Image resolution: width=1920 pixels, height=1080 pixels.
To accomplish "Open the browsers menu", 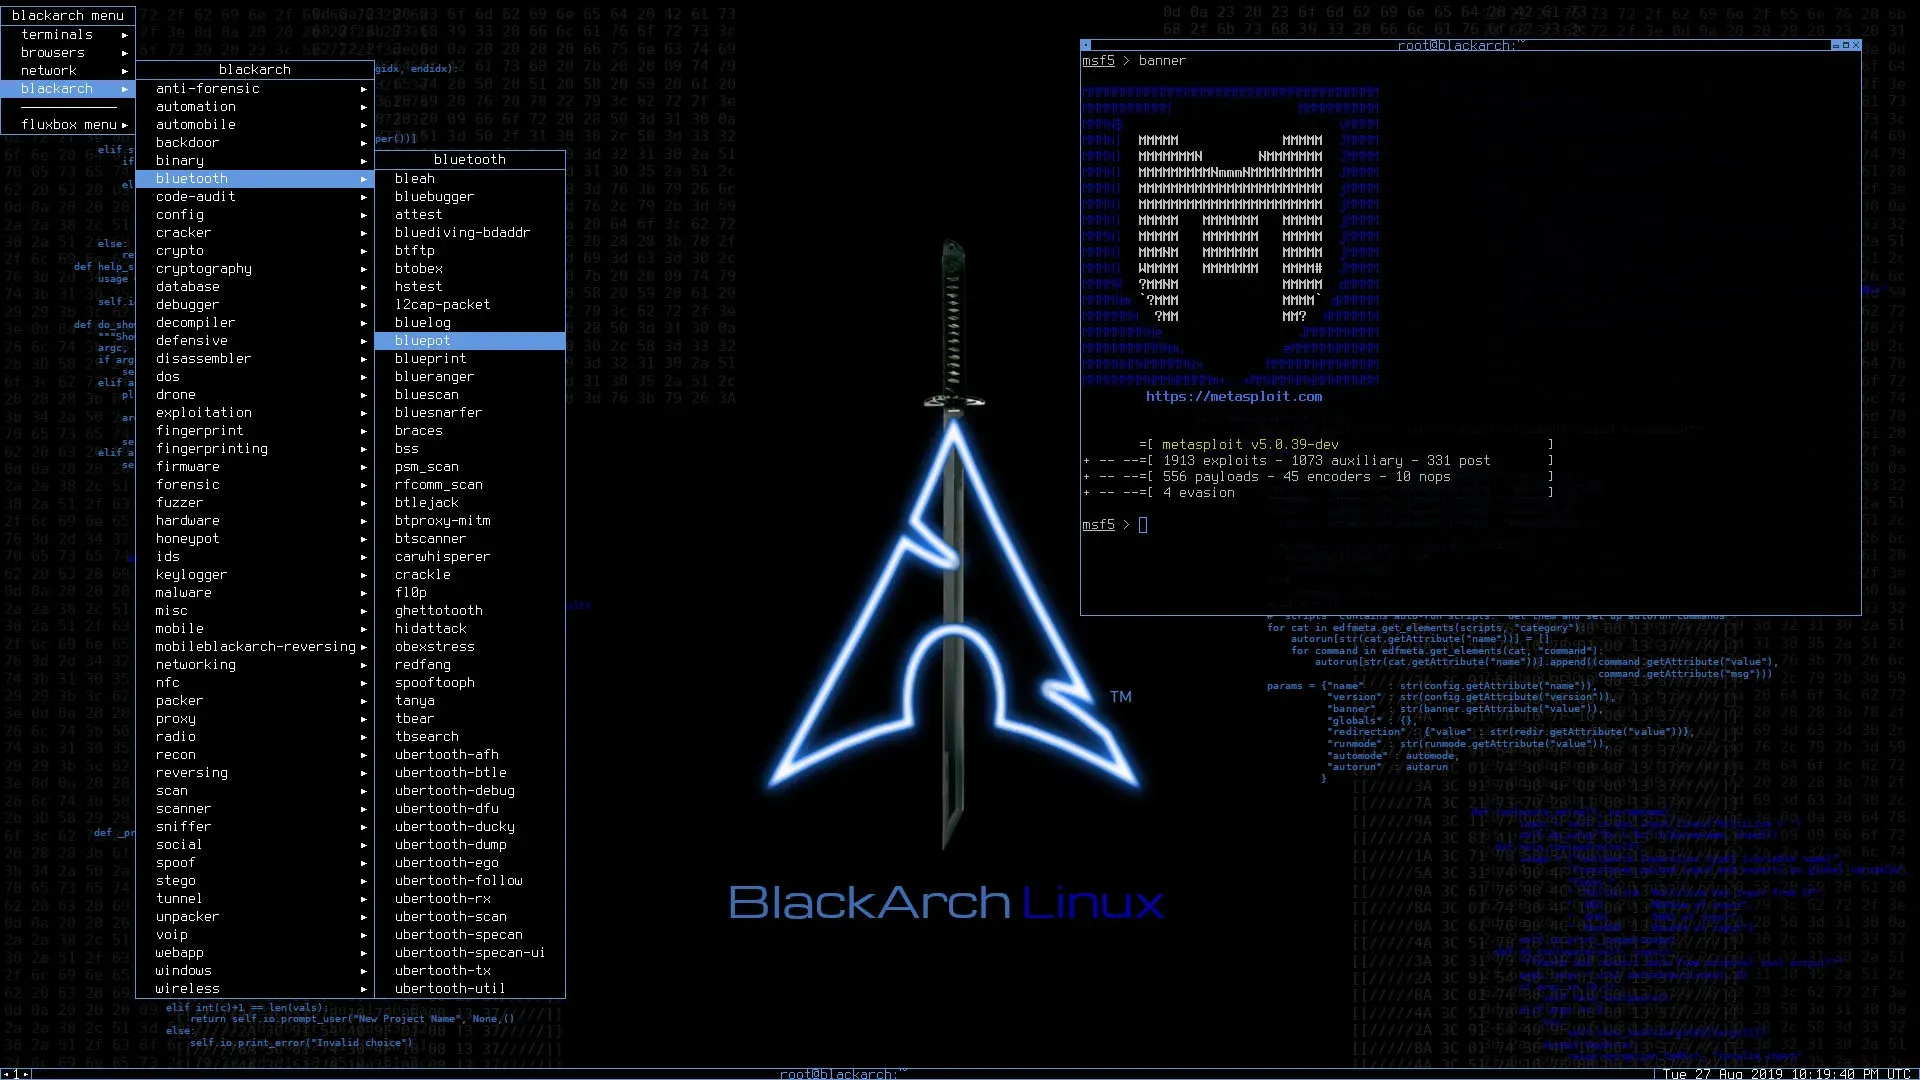I will coord(52,52).
